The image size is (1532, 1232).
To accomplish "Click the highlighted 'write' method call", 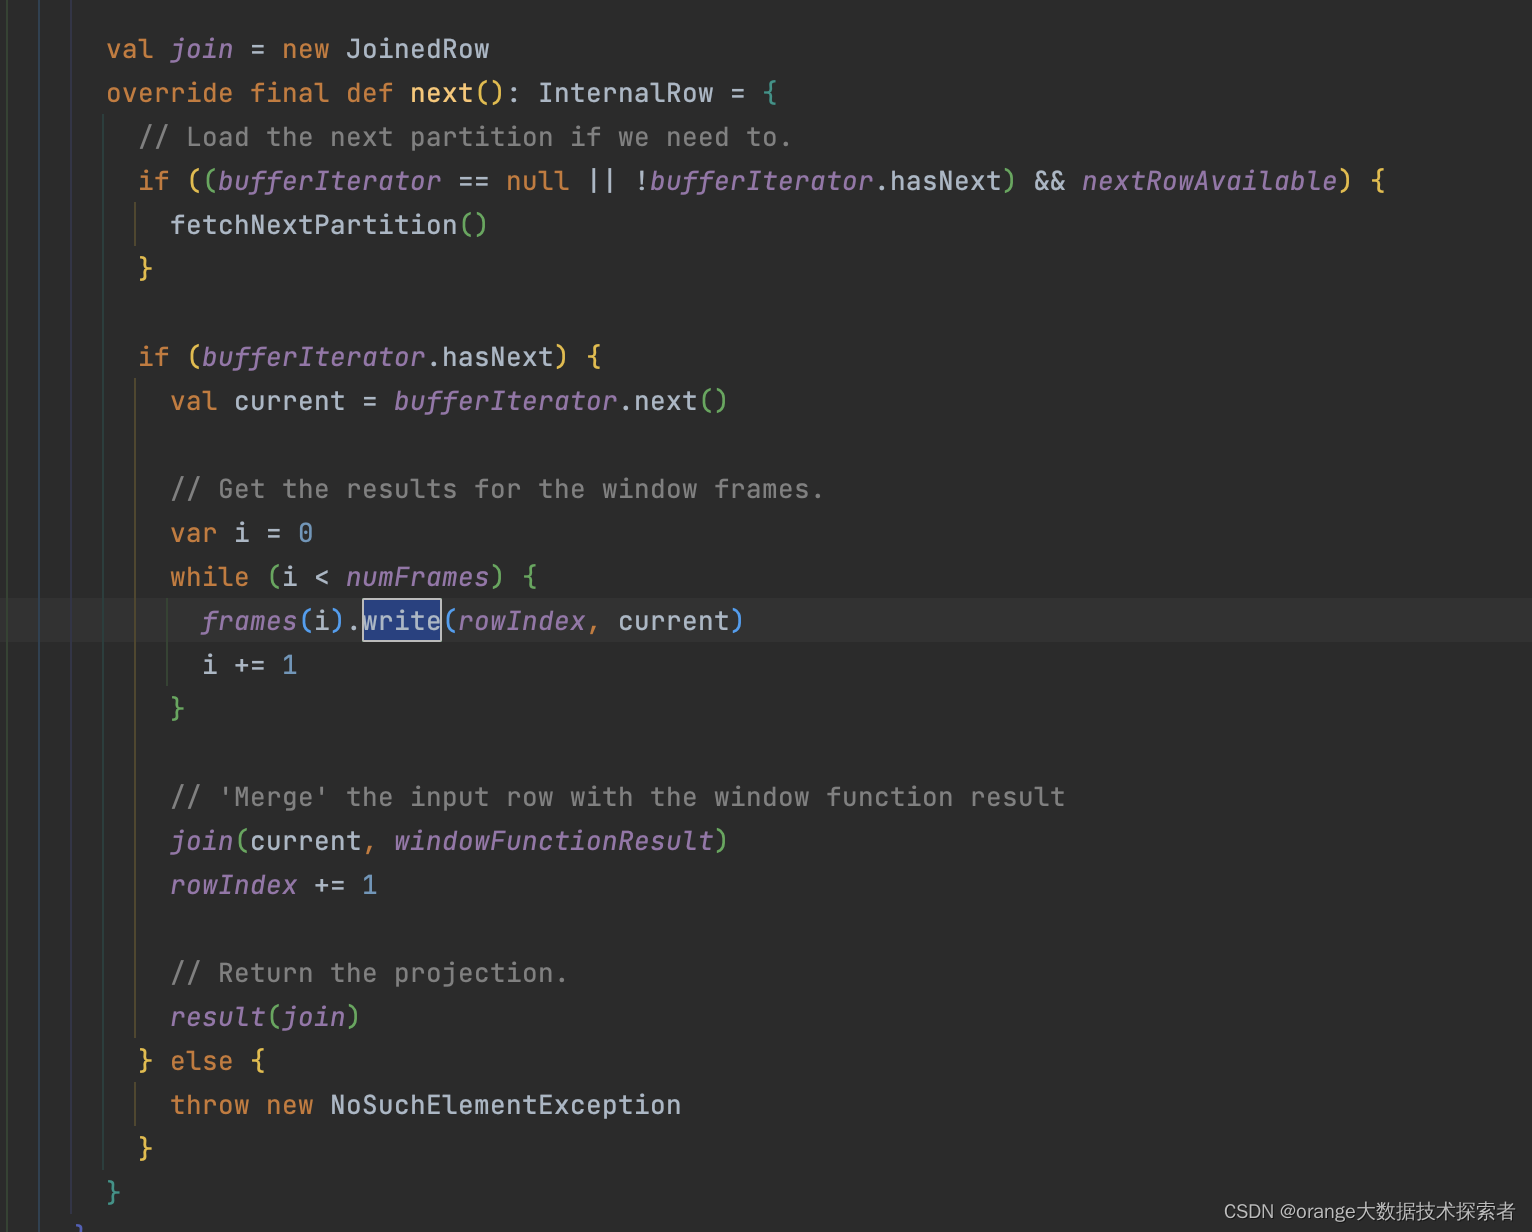I will point(401,621).
